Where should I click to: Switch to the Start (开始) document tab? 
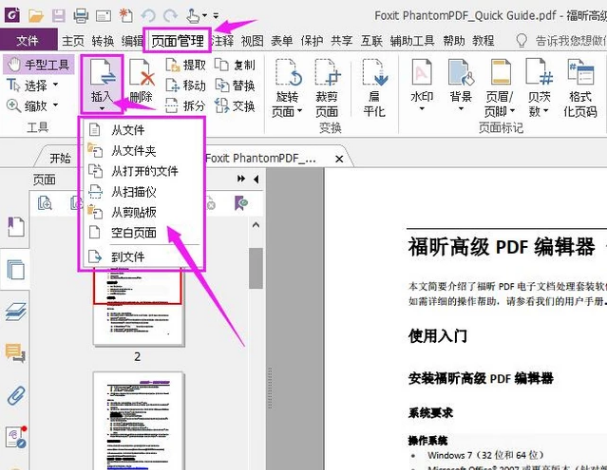coord(60,158)
